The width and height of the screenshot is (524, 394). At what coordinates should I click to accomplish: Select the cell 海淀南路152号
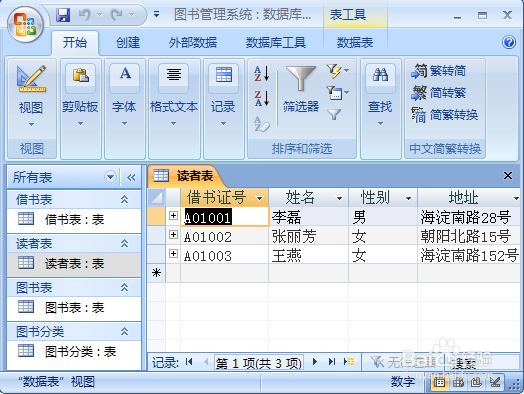coord(469,255)
